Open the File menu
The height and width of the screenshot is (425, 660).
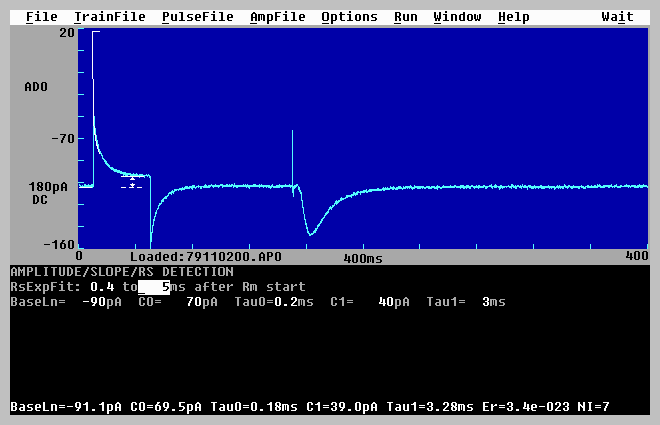(41, 17)
